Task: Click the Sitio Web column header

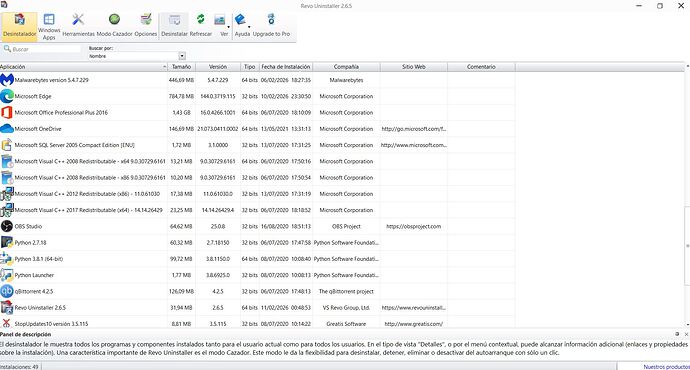Action: click(x=414, y=67)
